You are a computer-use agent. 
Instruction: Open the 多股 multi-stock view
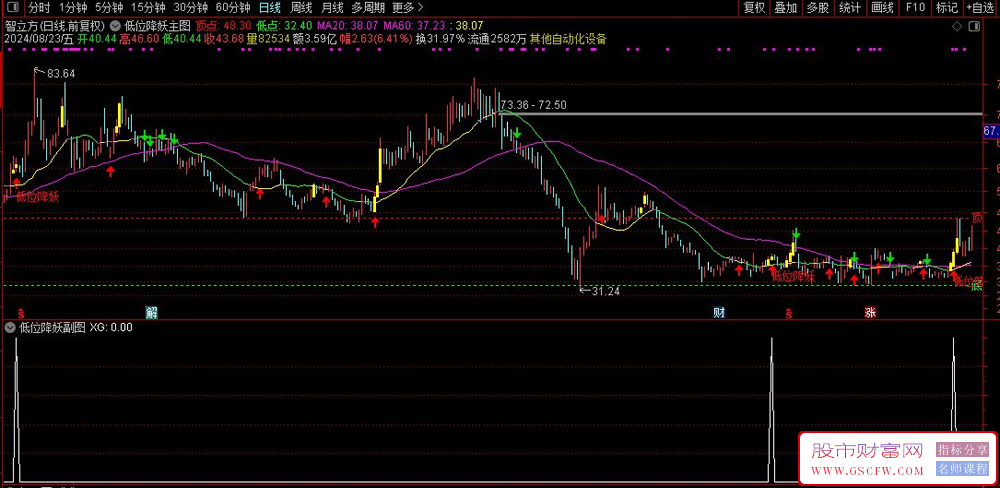click(818, 8)
